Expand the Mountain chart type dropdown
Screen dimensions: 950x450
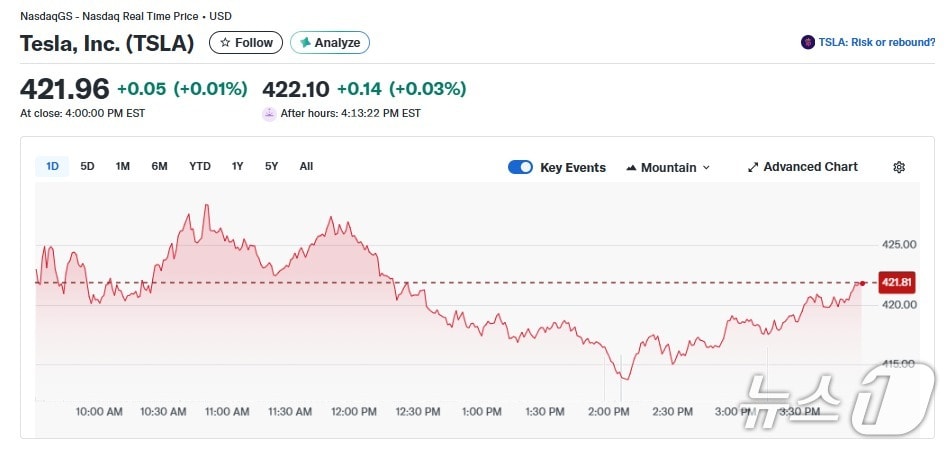click(x=706, y=168)
